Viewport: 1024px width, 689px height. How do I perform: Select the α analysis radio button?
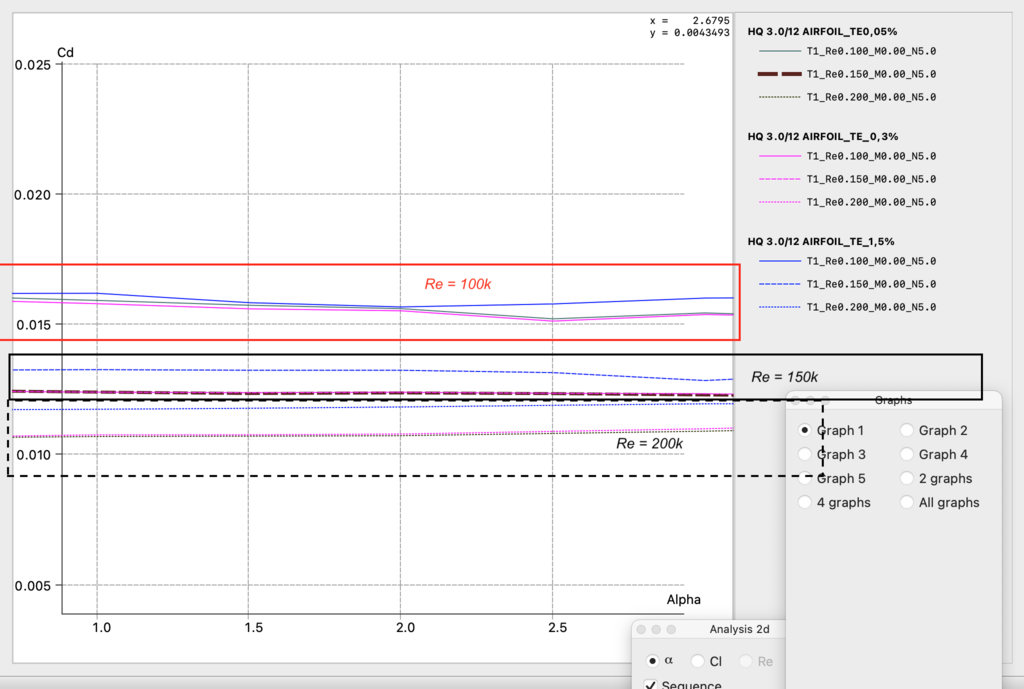[653, 661]
